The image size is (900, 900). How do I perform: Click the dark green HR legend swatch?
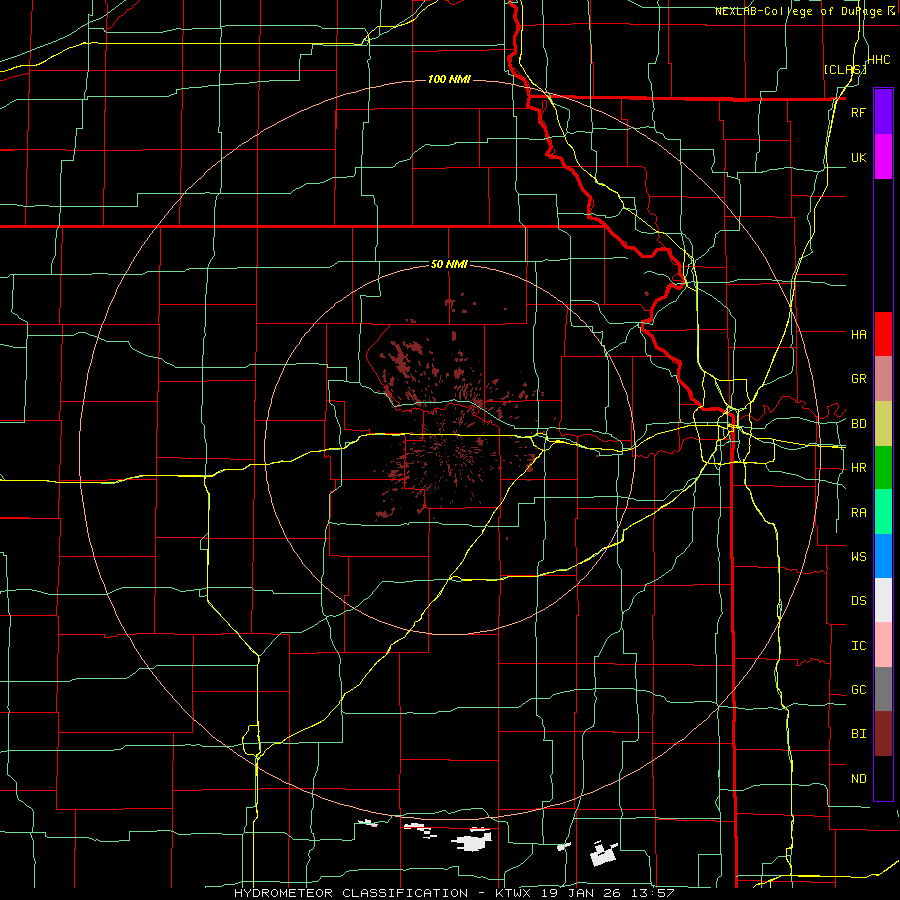[x=883, y=468]
